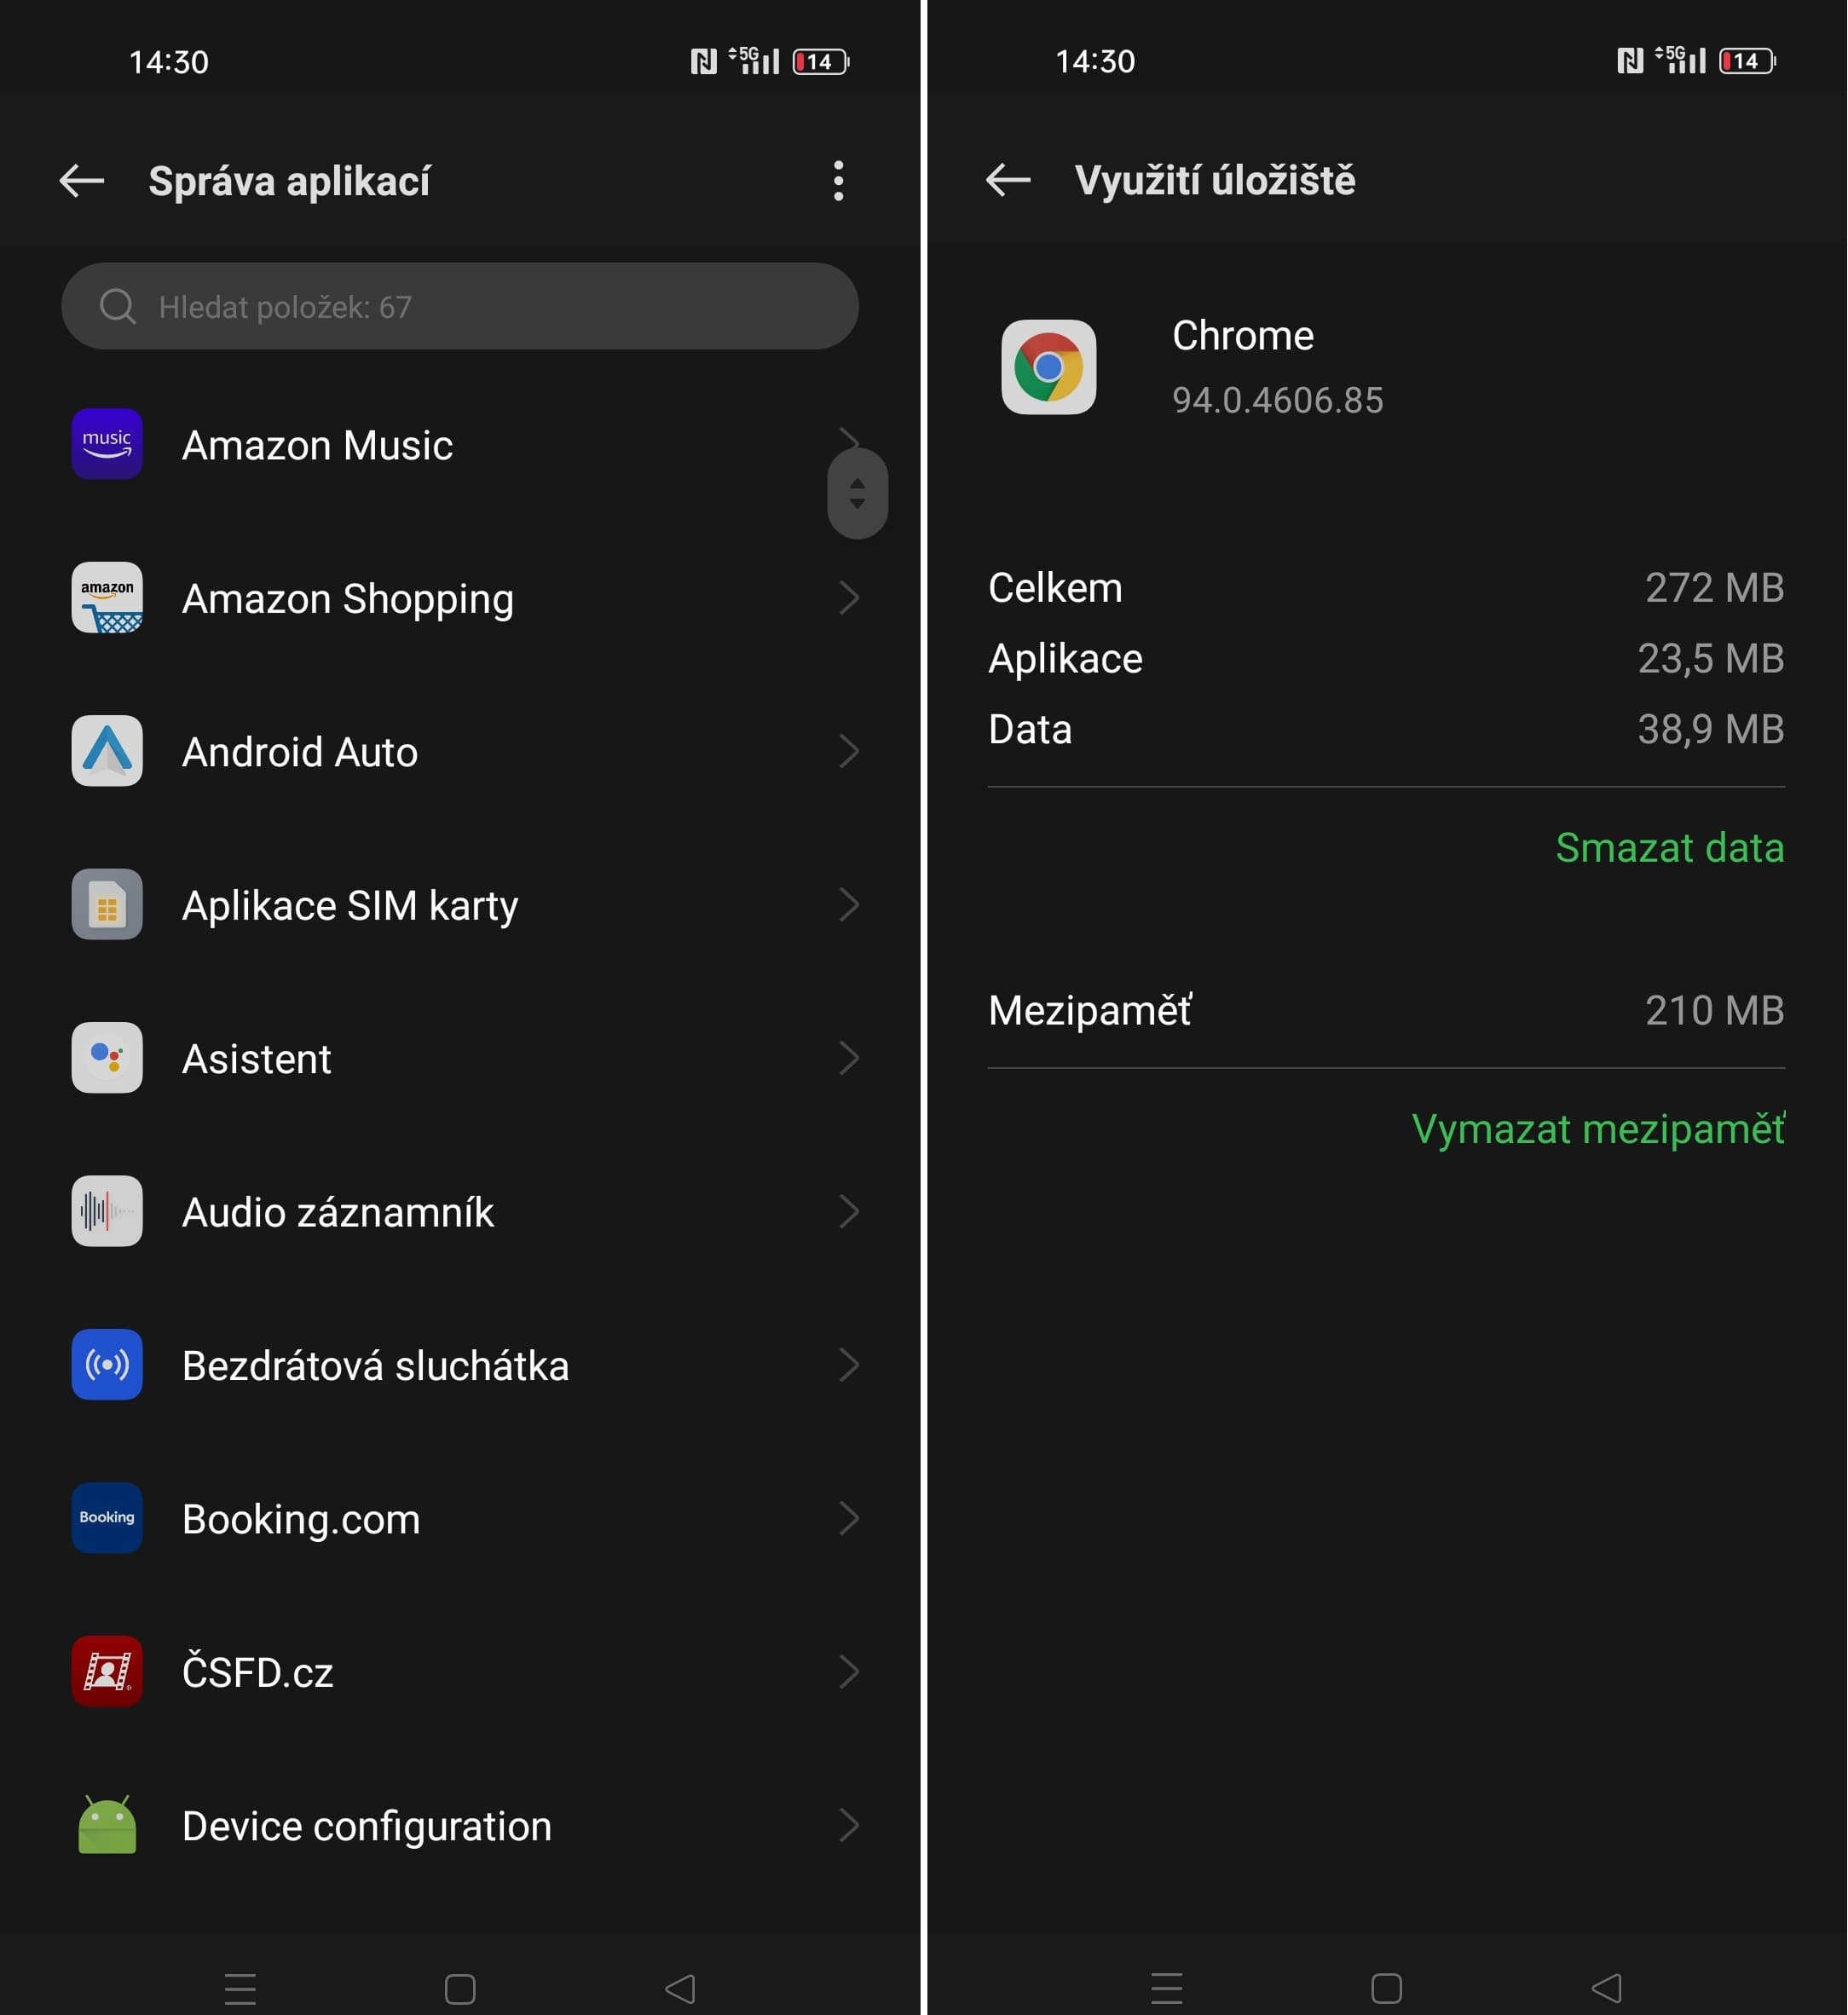Tap the Chrome icon in storage usage
This screenshot has height=2015, width=1848.
[1048, 367]
